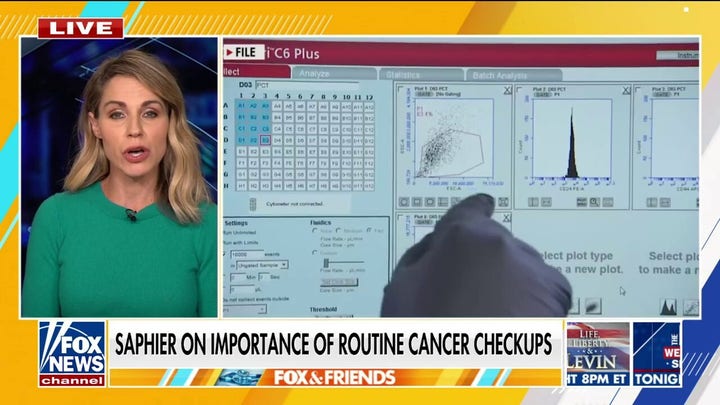Select well H1 in the plate grid
Viewport: 720px width, 405px height.
242,186
